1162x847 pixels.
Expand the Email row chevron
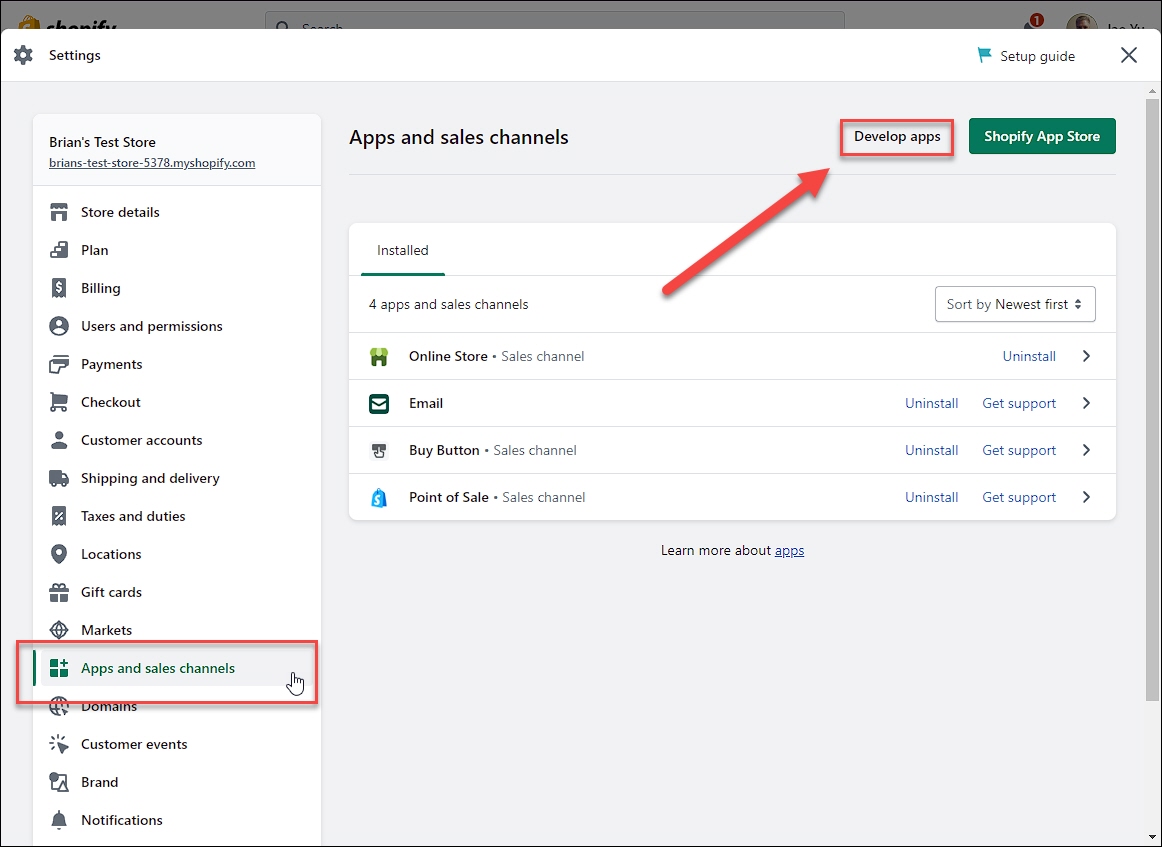(x=1086, y=403)
